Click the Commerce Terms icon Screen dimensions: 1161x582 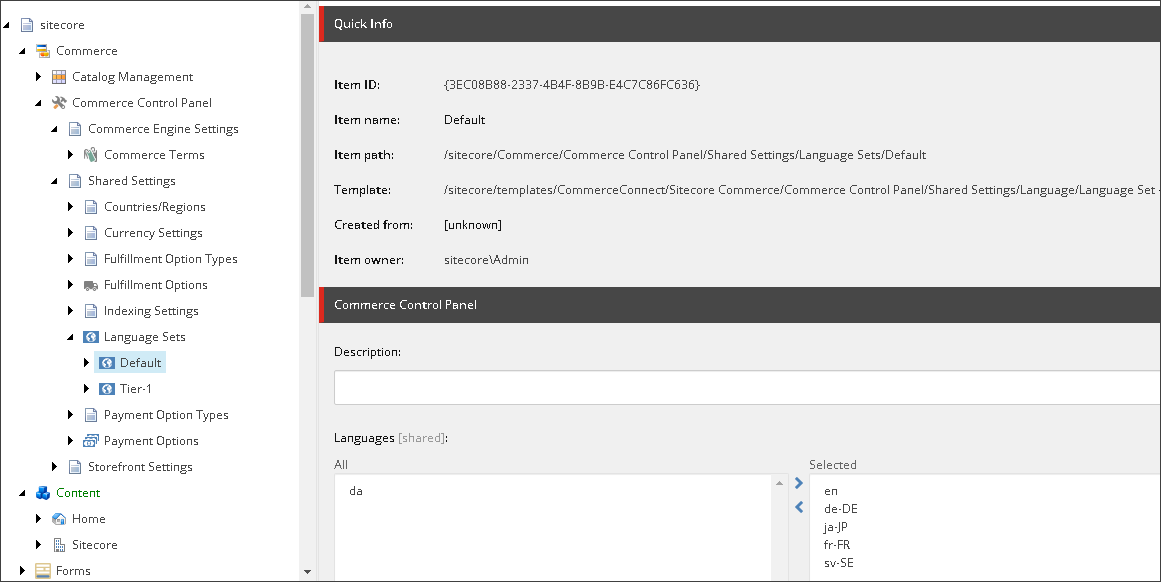tap(90, 155)
